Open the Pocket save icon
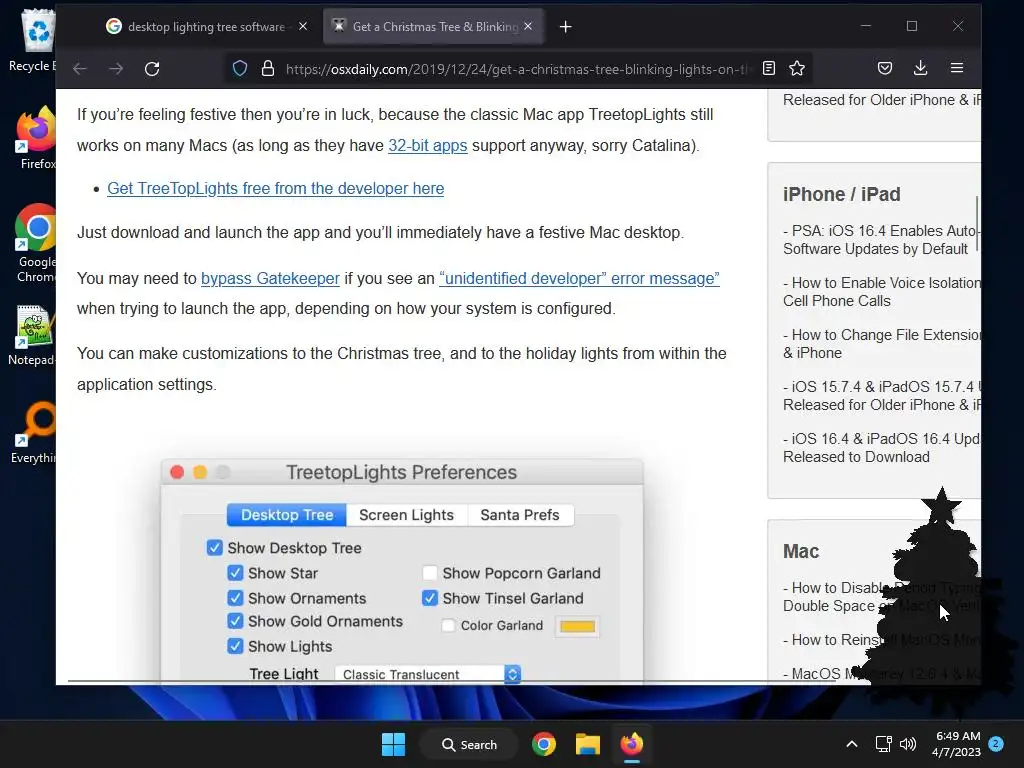 [x=885, y=68]
